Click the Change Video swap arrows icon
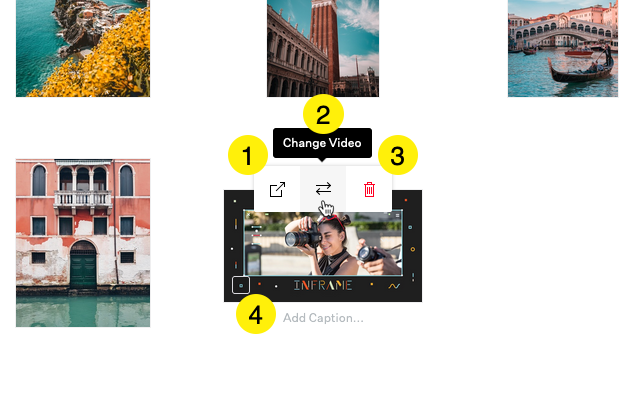 [x=323, y=188]
